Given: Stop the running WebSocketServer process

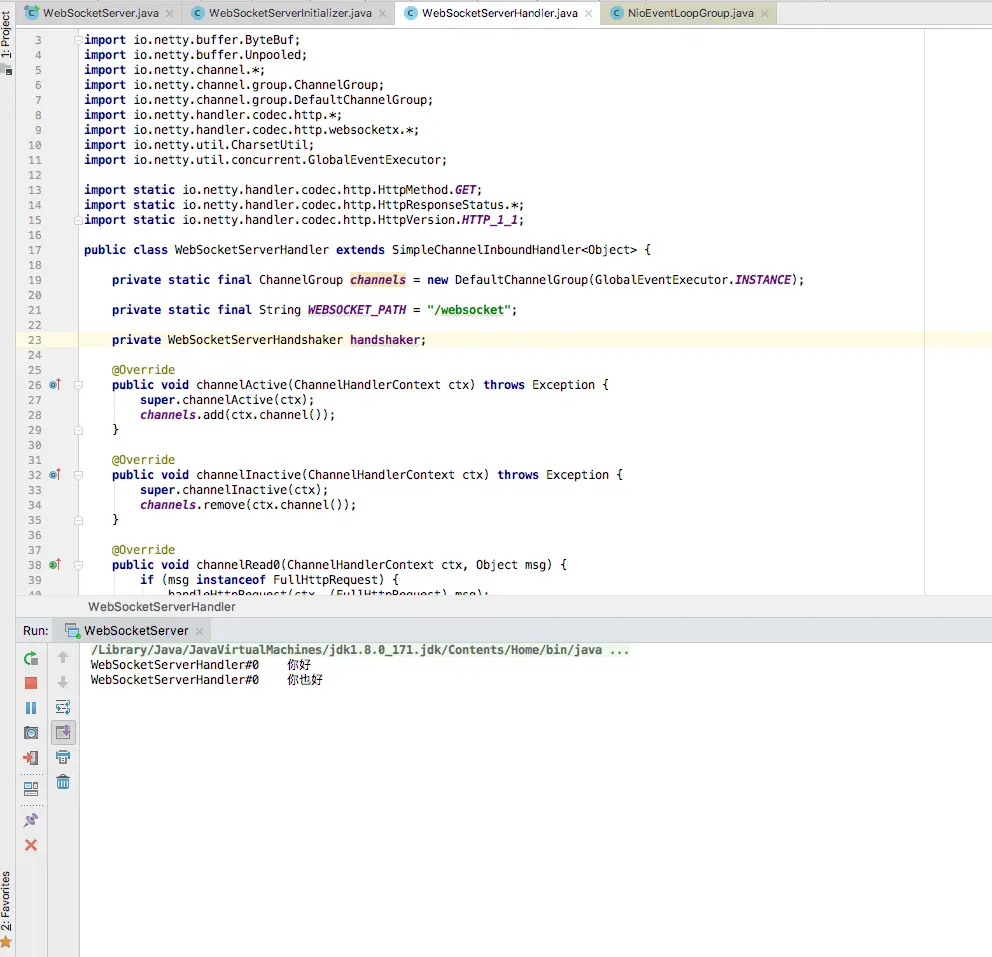Looking at the screenshot, I should pyautogui.click(x=31, y=683).
